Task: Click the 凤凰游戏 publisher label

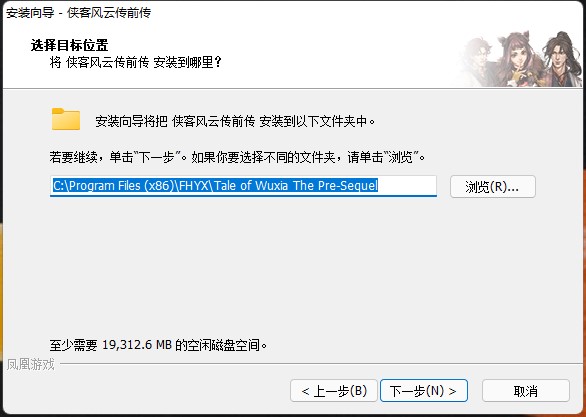Action: (31, 364)
